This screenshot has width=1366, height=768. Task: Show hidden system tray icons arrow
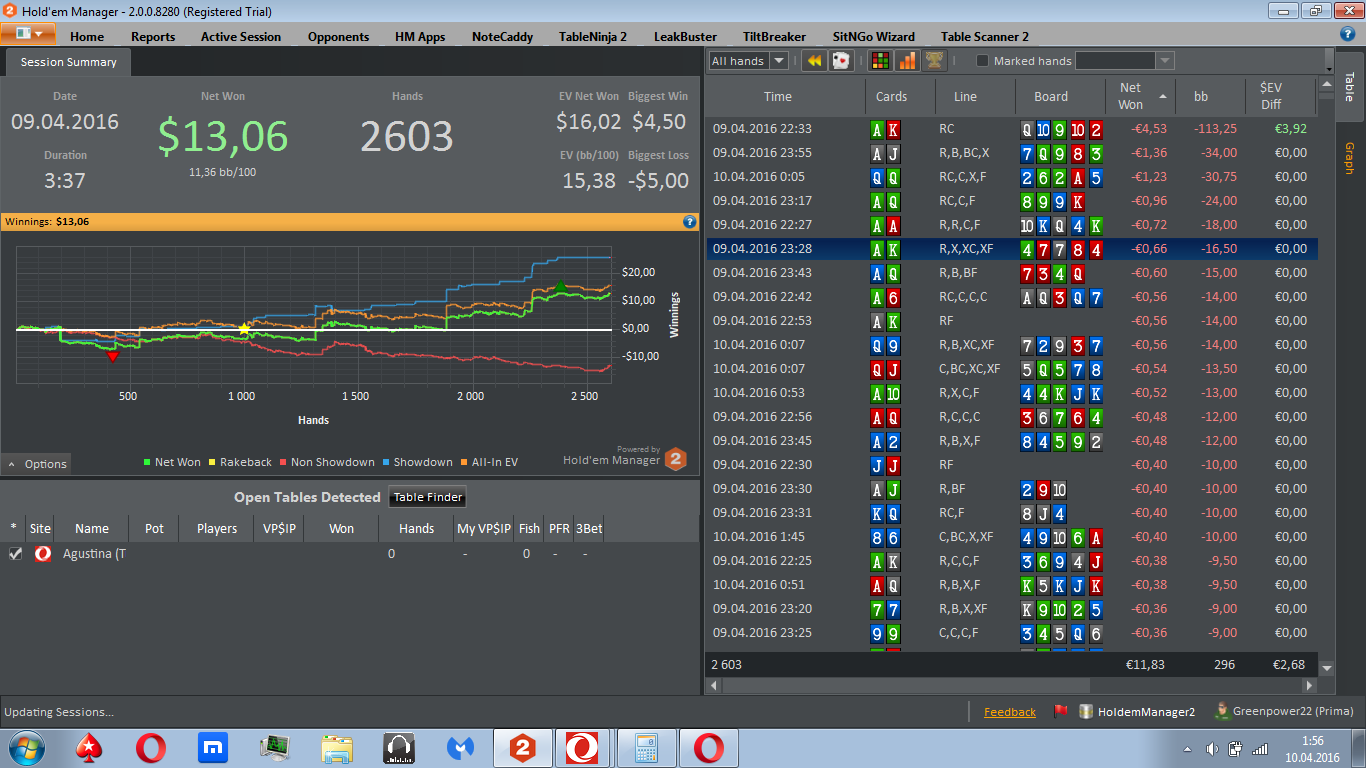pos(1188,748)
